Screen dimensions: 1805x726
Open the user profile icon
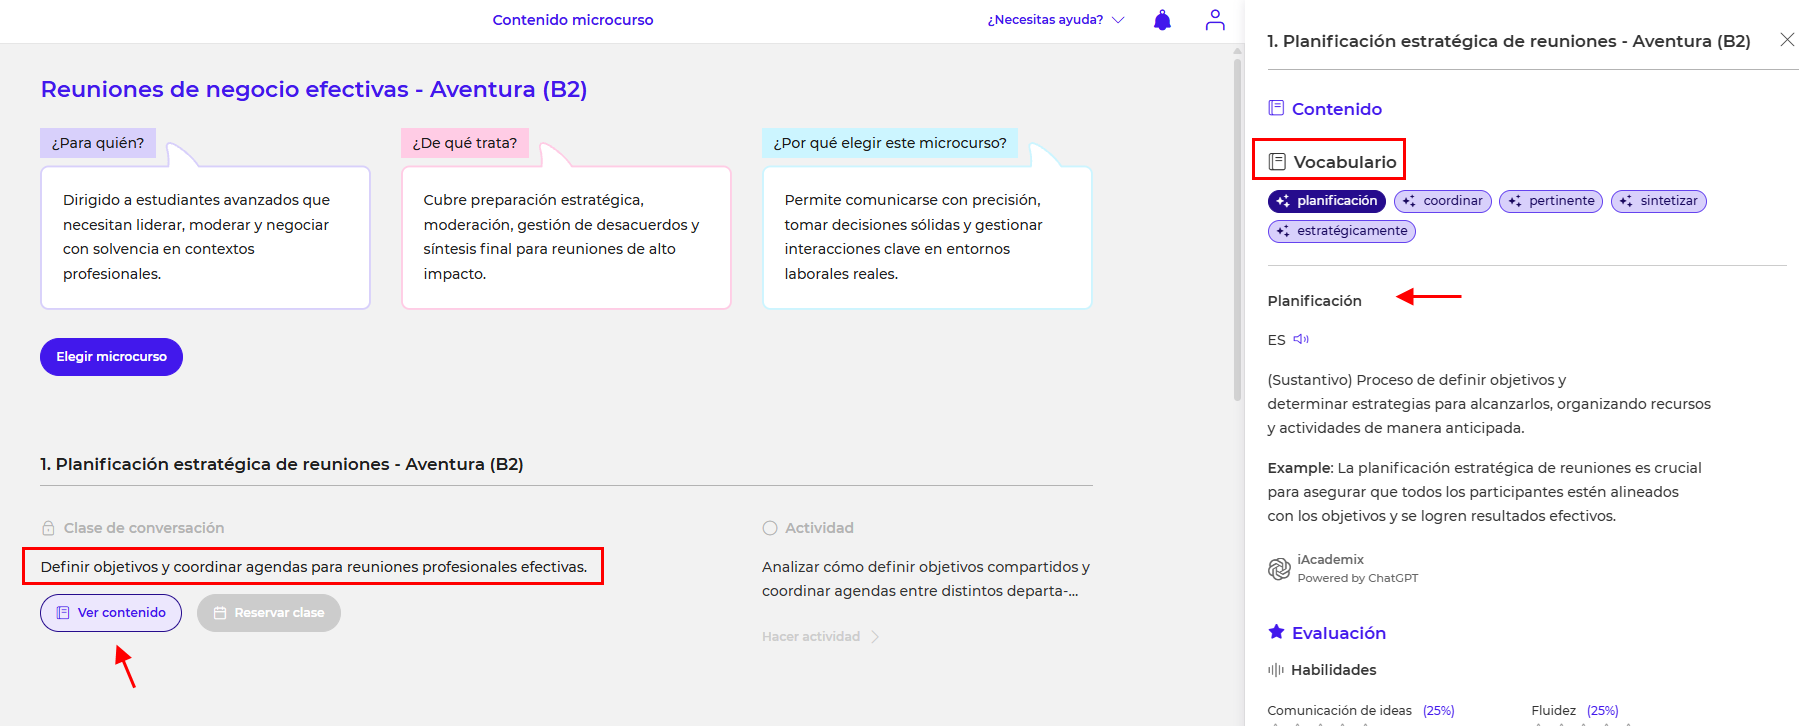[x=1215, y=20]
